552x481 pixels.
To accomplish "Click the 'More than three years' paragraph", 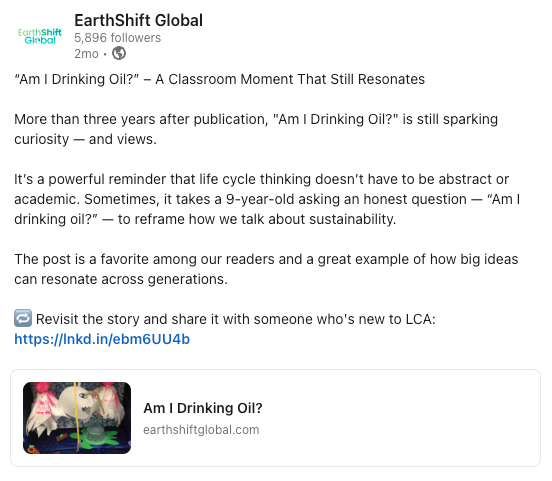I will pyautogui.click(x=256, y=129).
